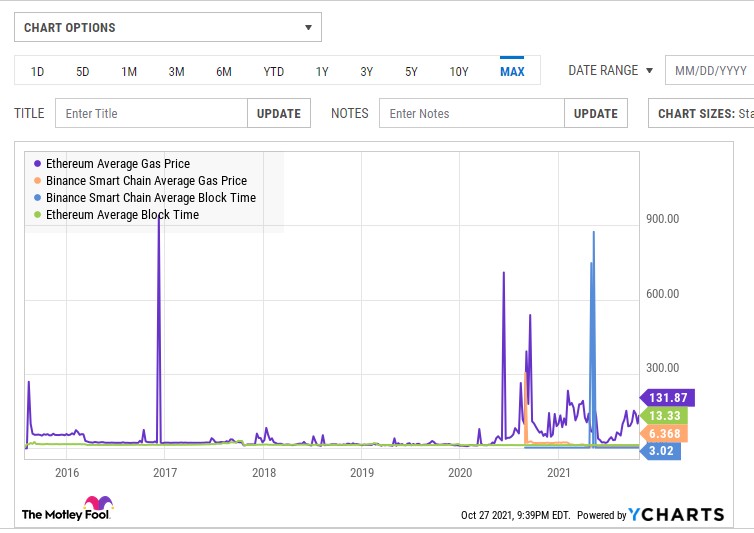Select the 1M time range
This screenshot has height=533, width=754.
[x=129, y=72]
